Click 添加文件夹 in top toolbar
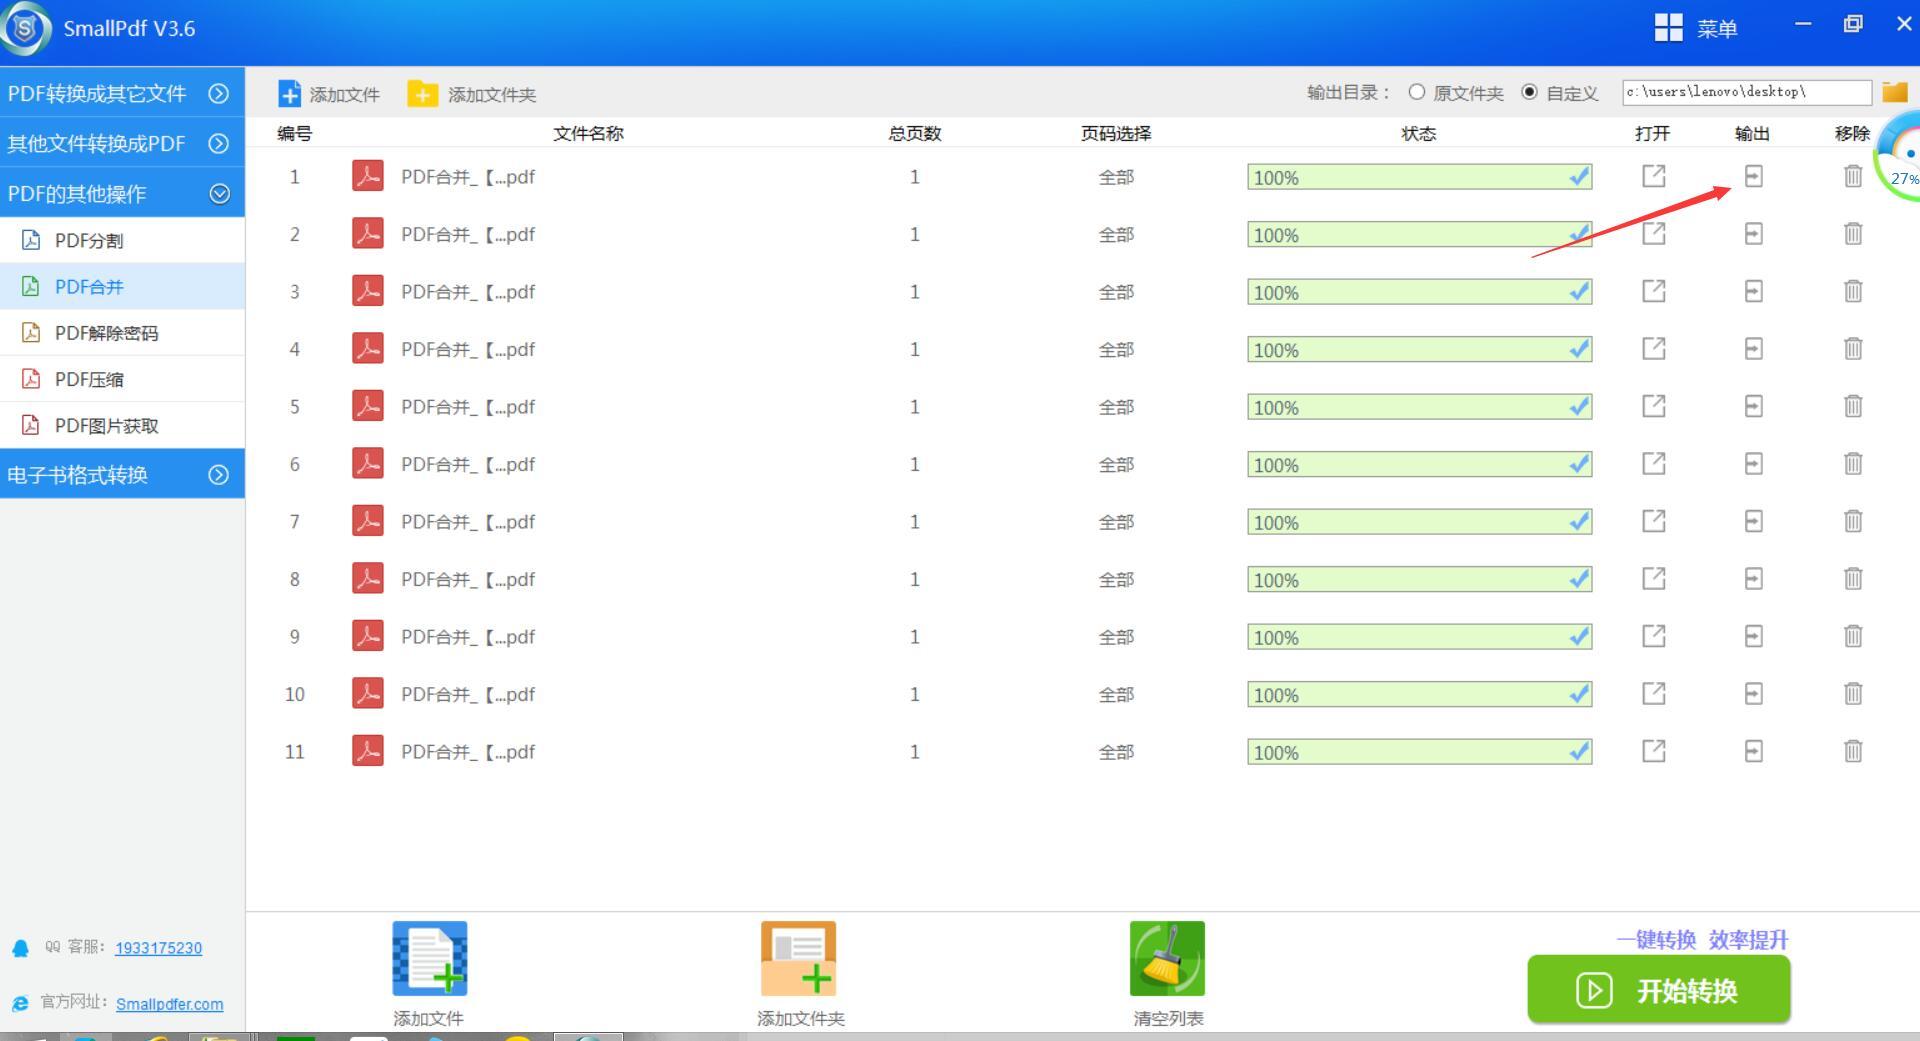This screenshot has height=1041, width=1920. 472,94
